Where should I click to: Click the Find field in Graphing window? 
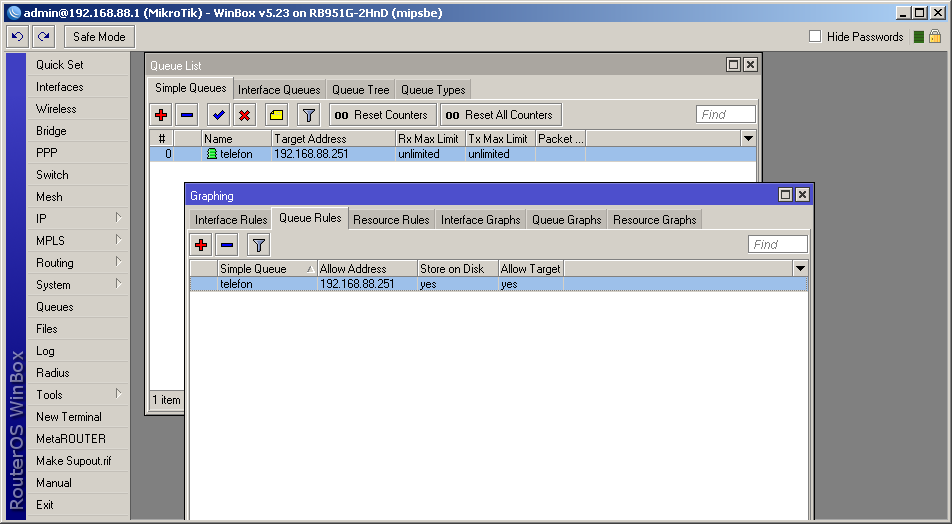click(778, 244)
